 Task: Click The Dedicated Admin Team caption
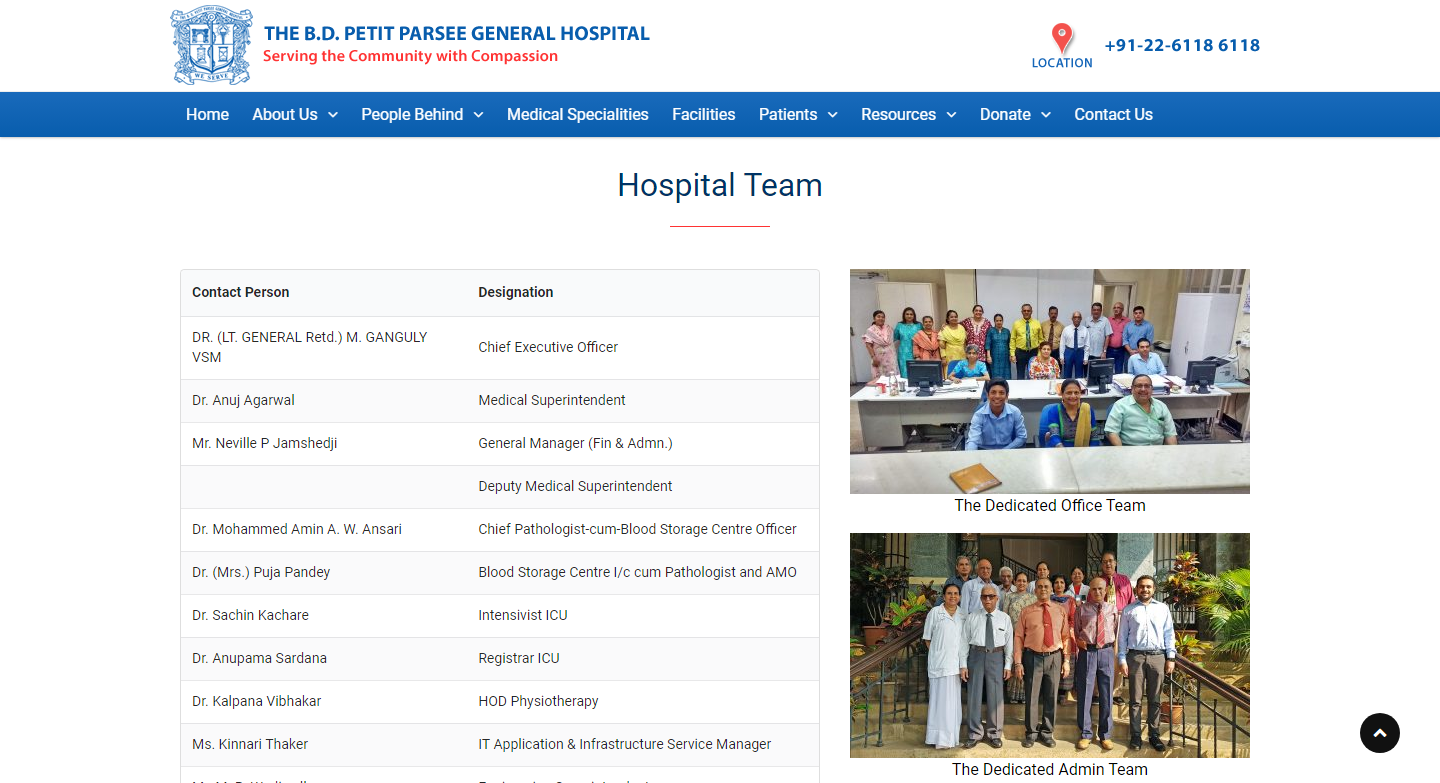(x=1050, y=769)
